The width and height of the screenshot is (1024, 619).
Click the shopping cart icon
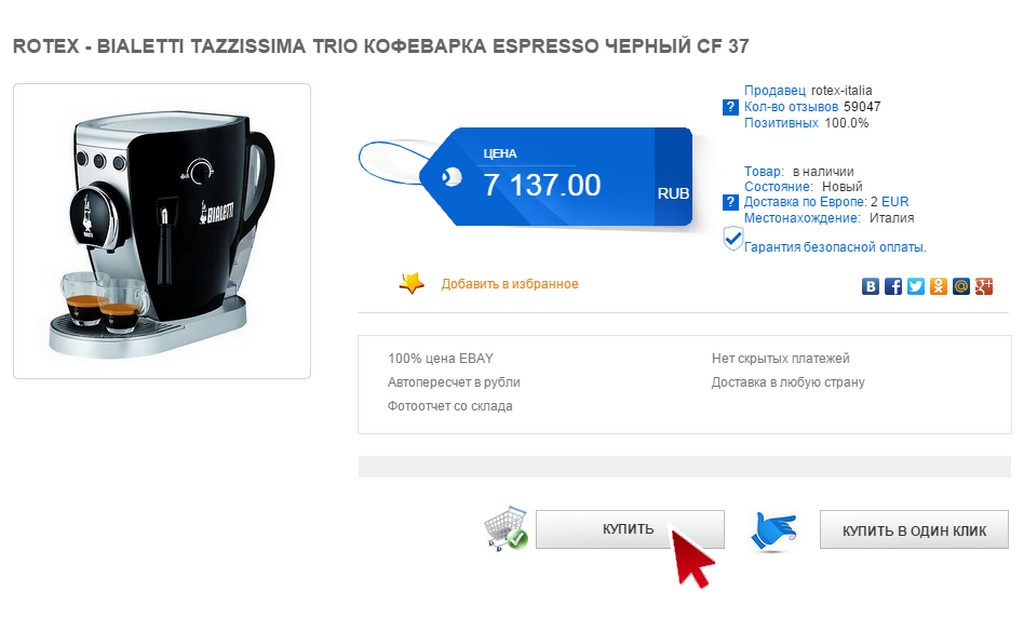[x=506, y=528]
